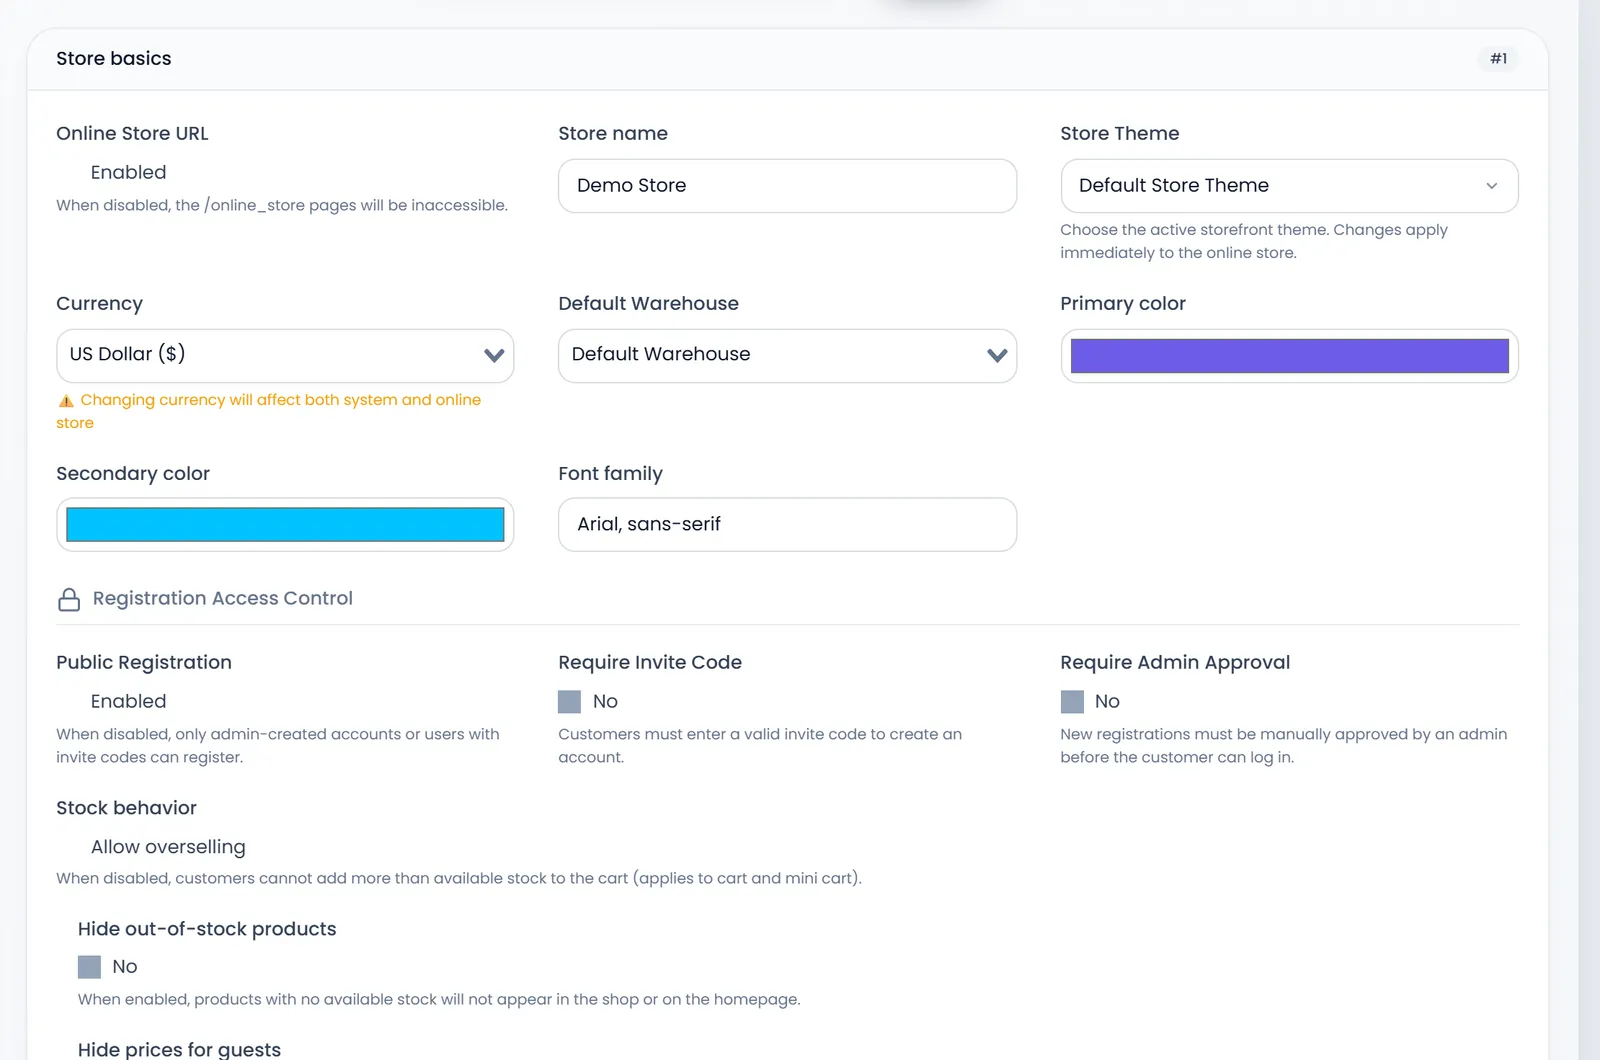This screenshot has height=1060, width=1600.
Task: Toggle the Enabled label under Online Store URL
Action: (128, 172)
